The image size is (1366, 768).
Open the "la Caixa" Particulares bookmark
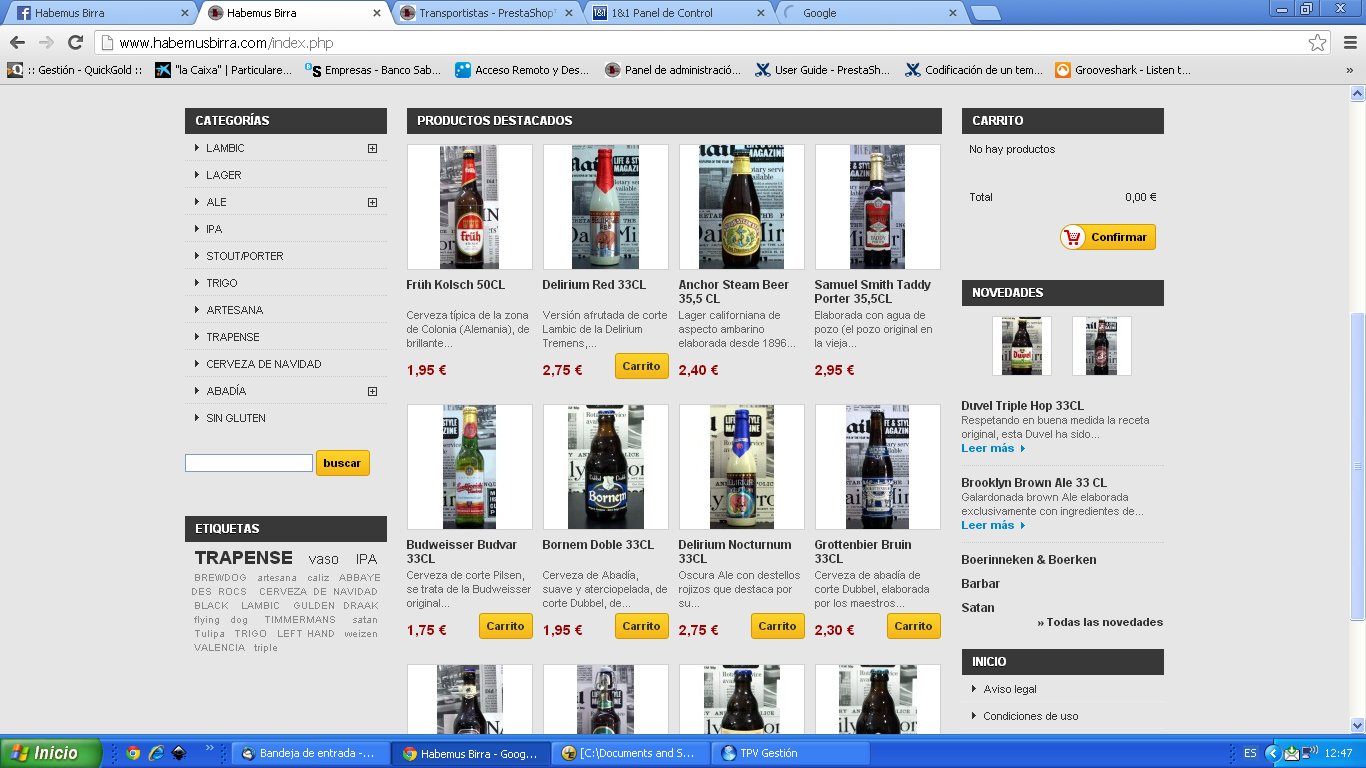[x=224, y=70]
